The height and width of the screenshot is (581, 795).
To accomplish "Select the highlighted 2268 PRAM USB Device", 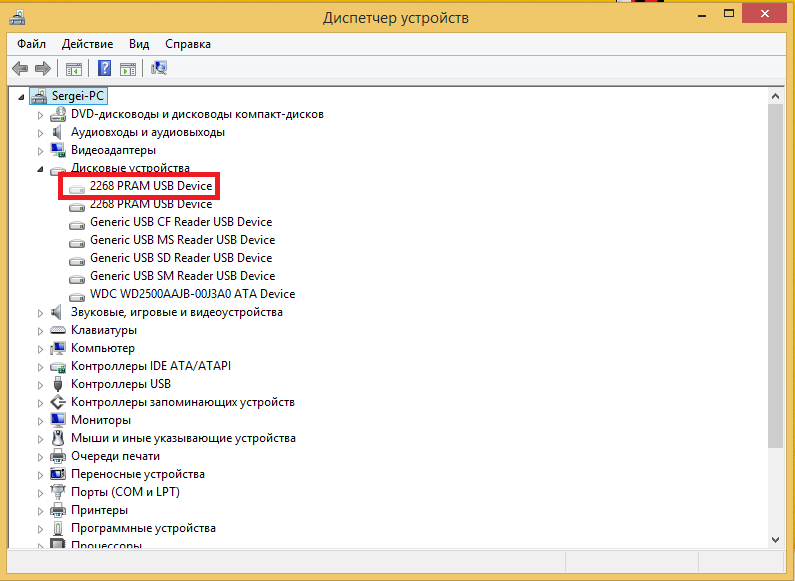I will (x=151, y=186).
